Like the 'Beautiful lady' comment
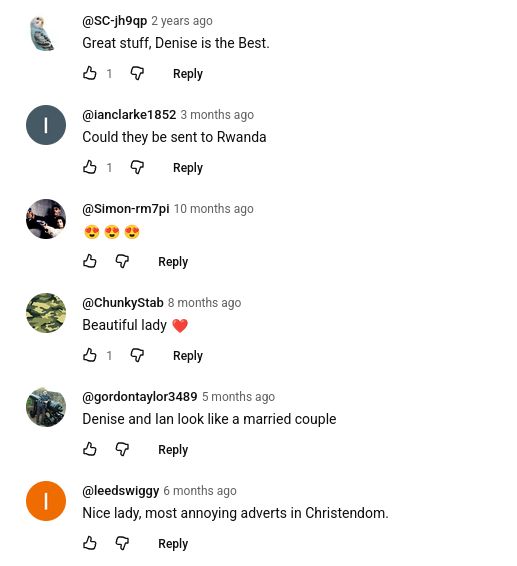The height and width of the screenshot is (566, 517). click(x=90, y=356)
